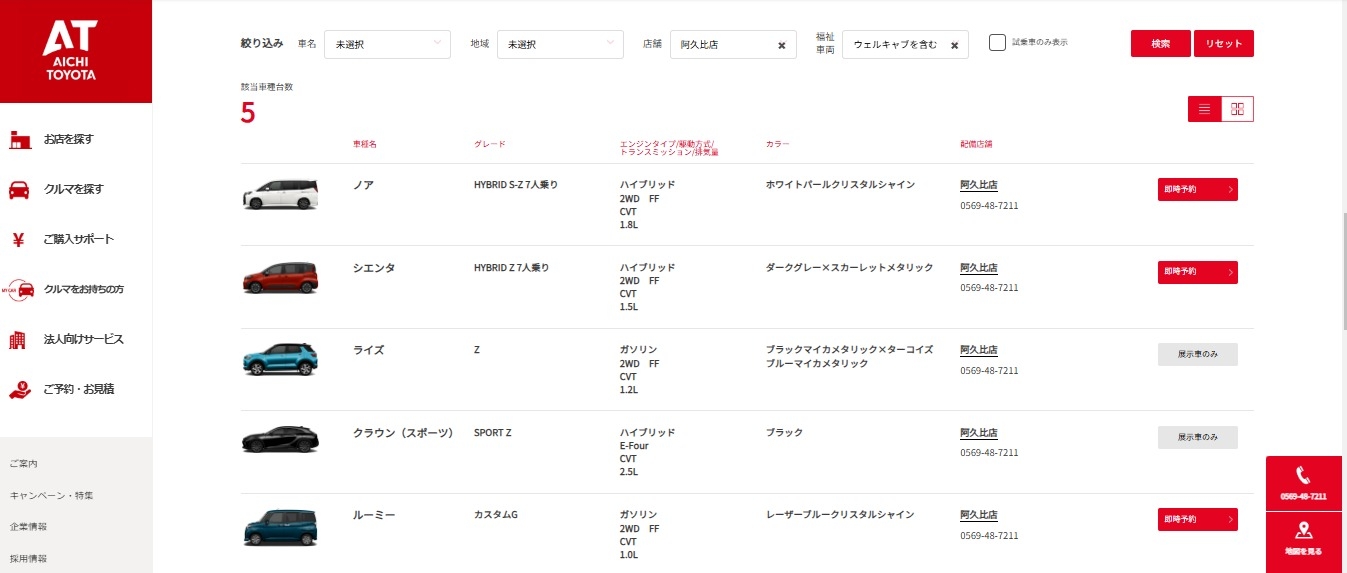Click the HYBRID S-Z 7人乗り grade text
The width and height of the screenshot is (1347, 573).
point(516,185)
